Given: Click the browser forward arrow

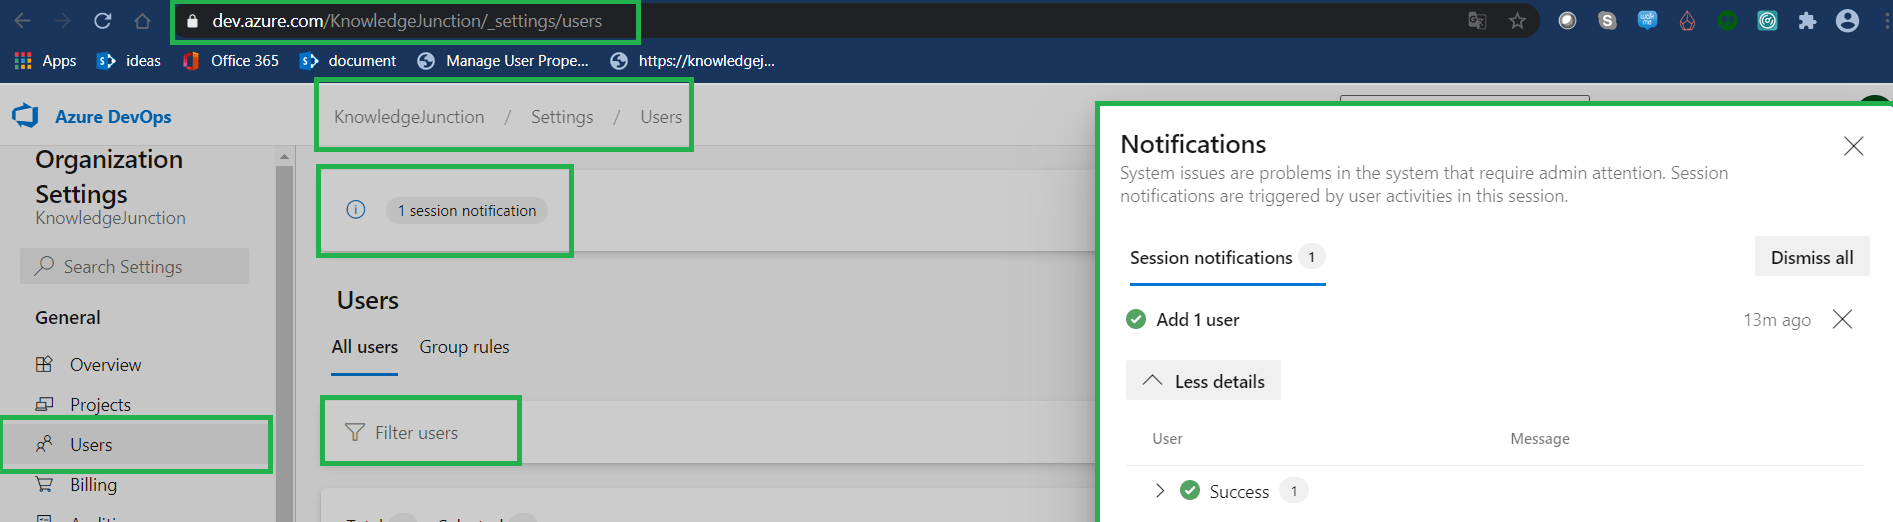Looking at the screenshot, I should point(62,21).
